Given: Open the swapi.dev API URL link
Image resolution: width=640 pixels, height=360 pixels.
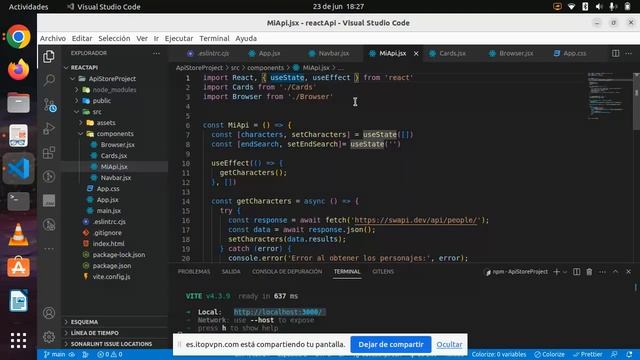Looking at the screenshot, I should coord(416,220).
